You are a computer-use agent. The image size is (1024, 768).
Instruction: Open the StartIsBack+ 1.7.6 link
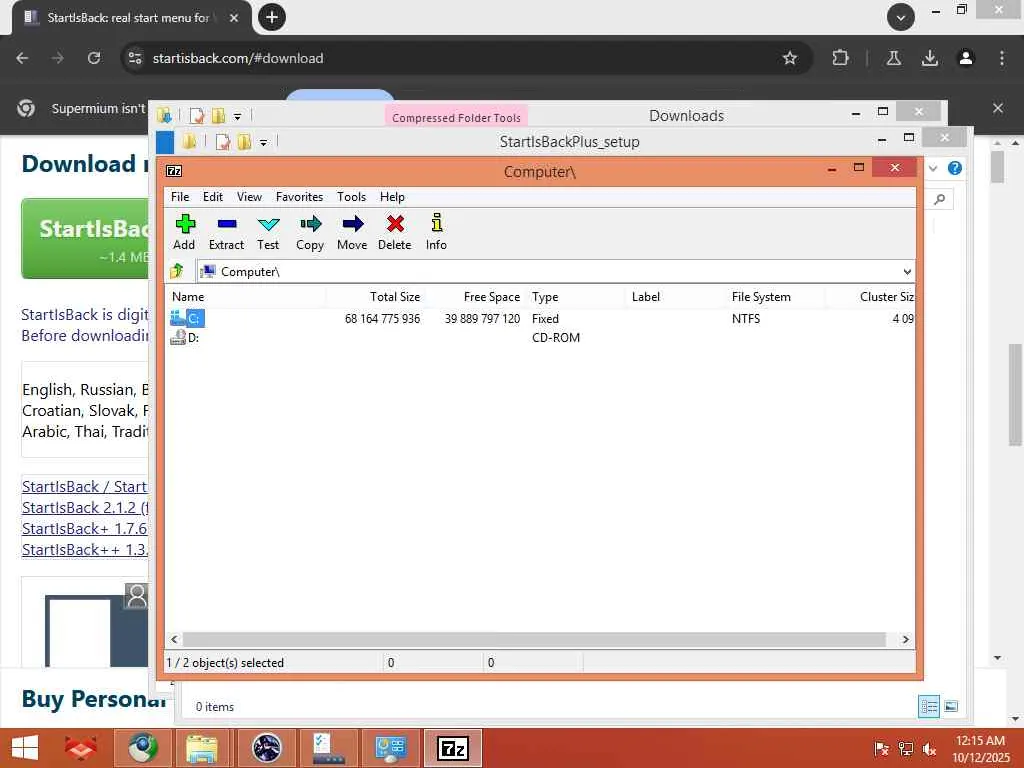84,528
